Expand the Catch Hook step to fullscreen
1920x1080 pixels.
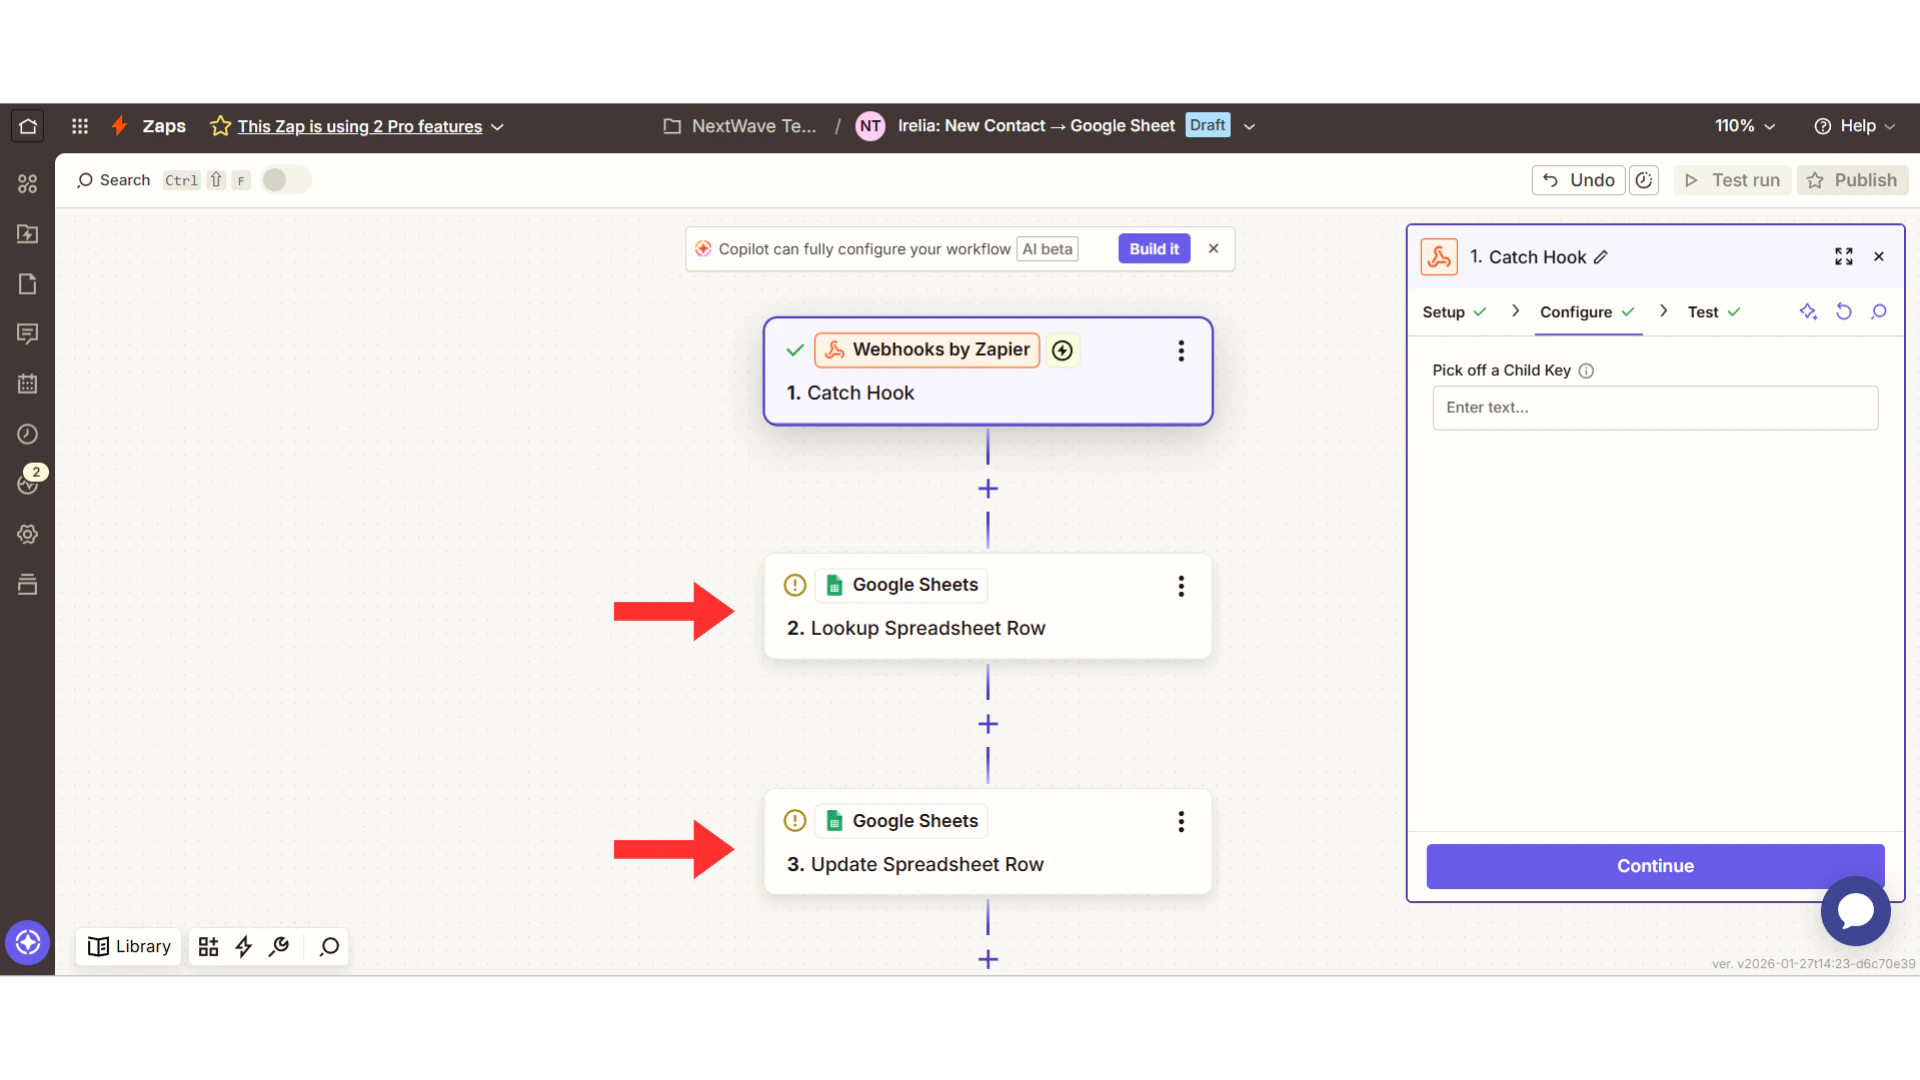point(1844,256)
